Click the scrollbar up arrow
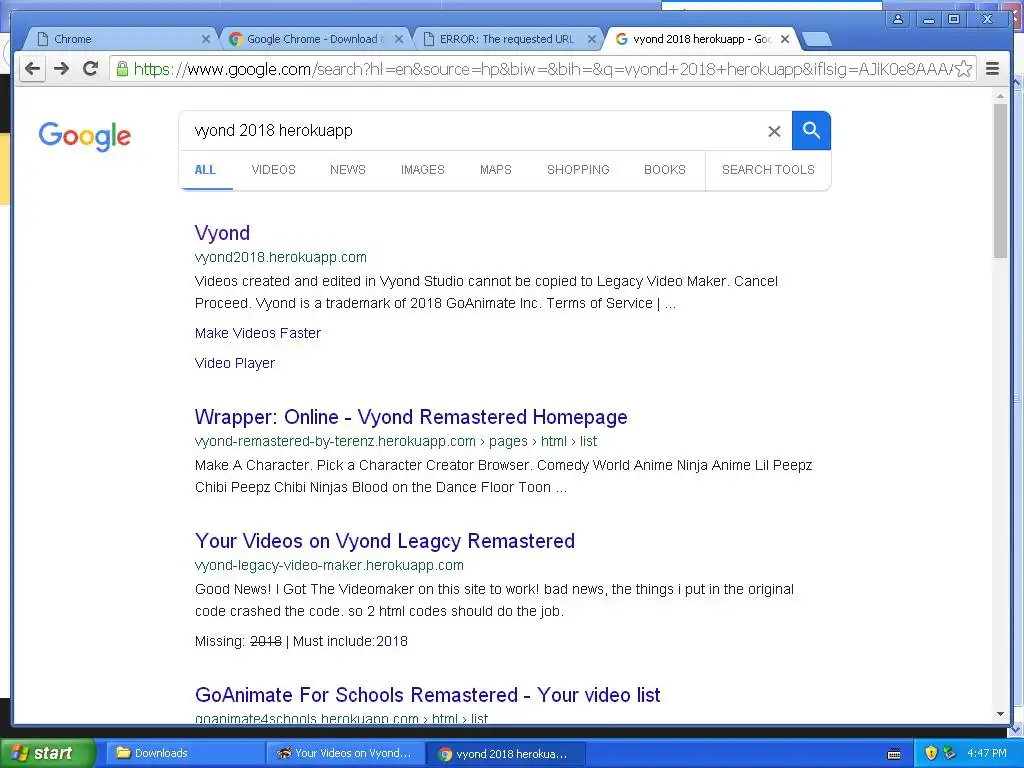 click(1000, 95)
